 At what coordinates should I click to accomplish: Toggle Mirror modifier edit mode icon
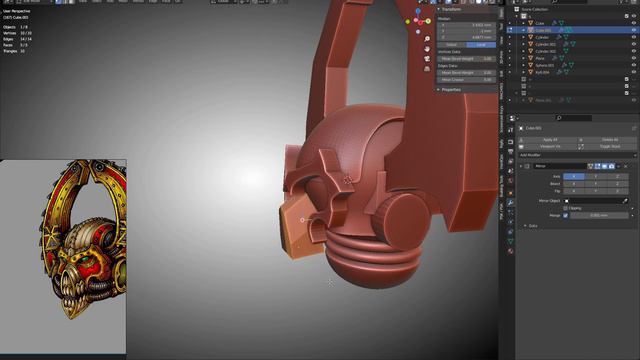tap(598, 166)
